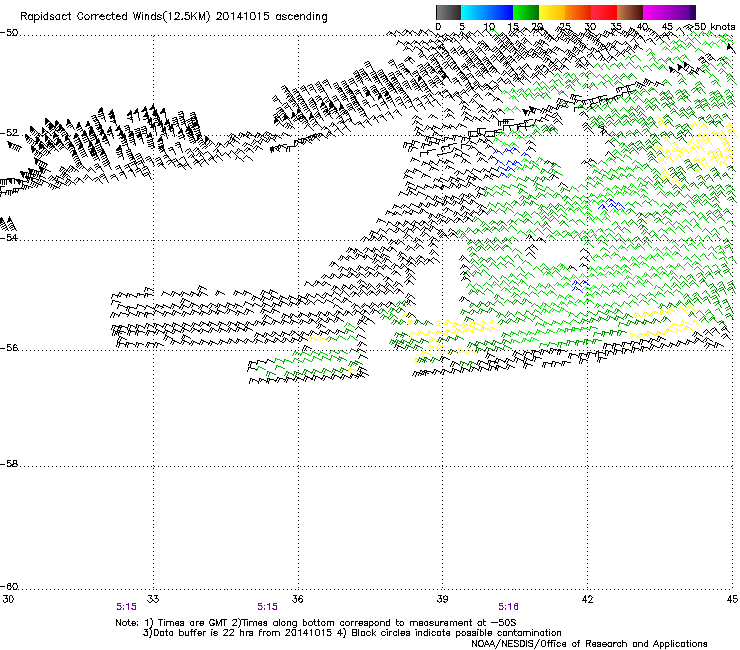The image size is (740, 650).
Task: Click the '5' label under the color legend
Action: 462,27
